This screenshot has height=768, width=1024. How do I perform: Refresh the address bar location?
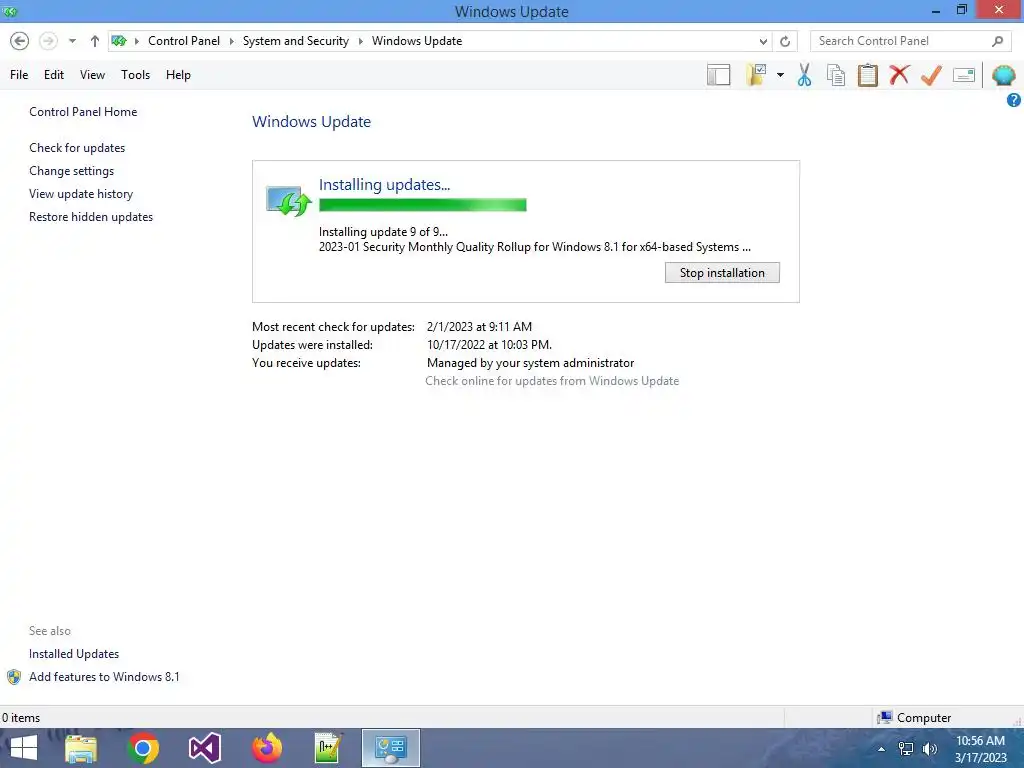coord(785,41)
